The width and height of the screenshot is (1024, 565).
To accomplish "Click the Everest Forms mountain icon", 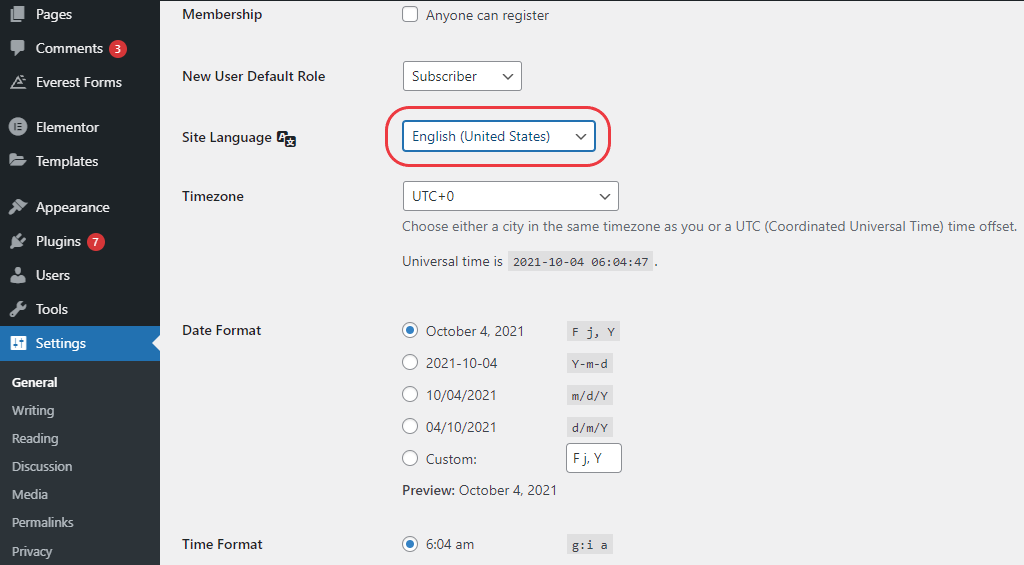I will (18, 82).
